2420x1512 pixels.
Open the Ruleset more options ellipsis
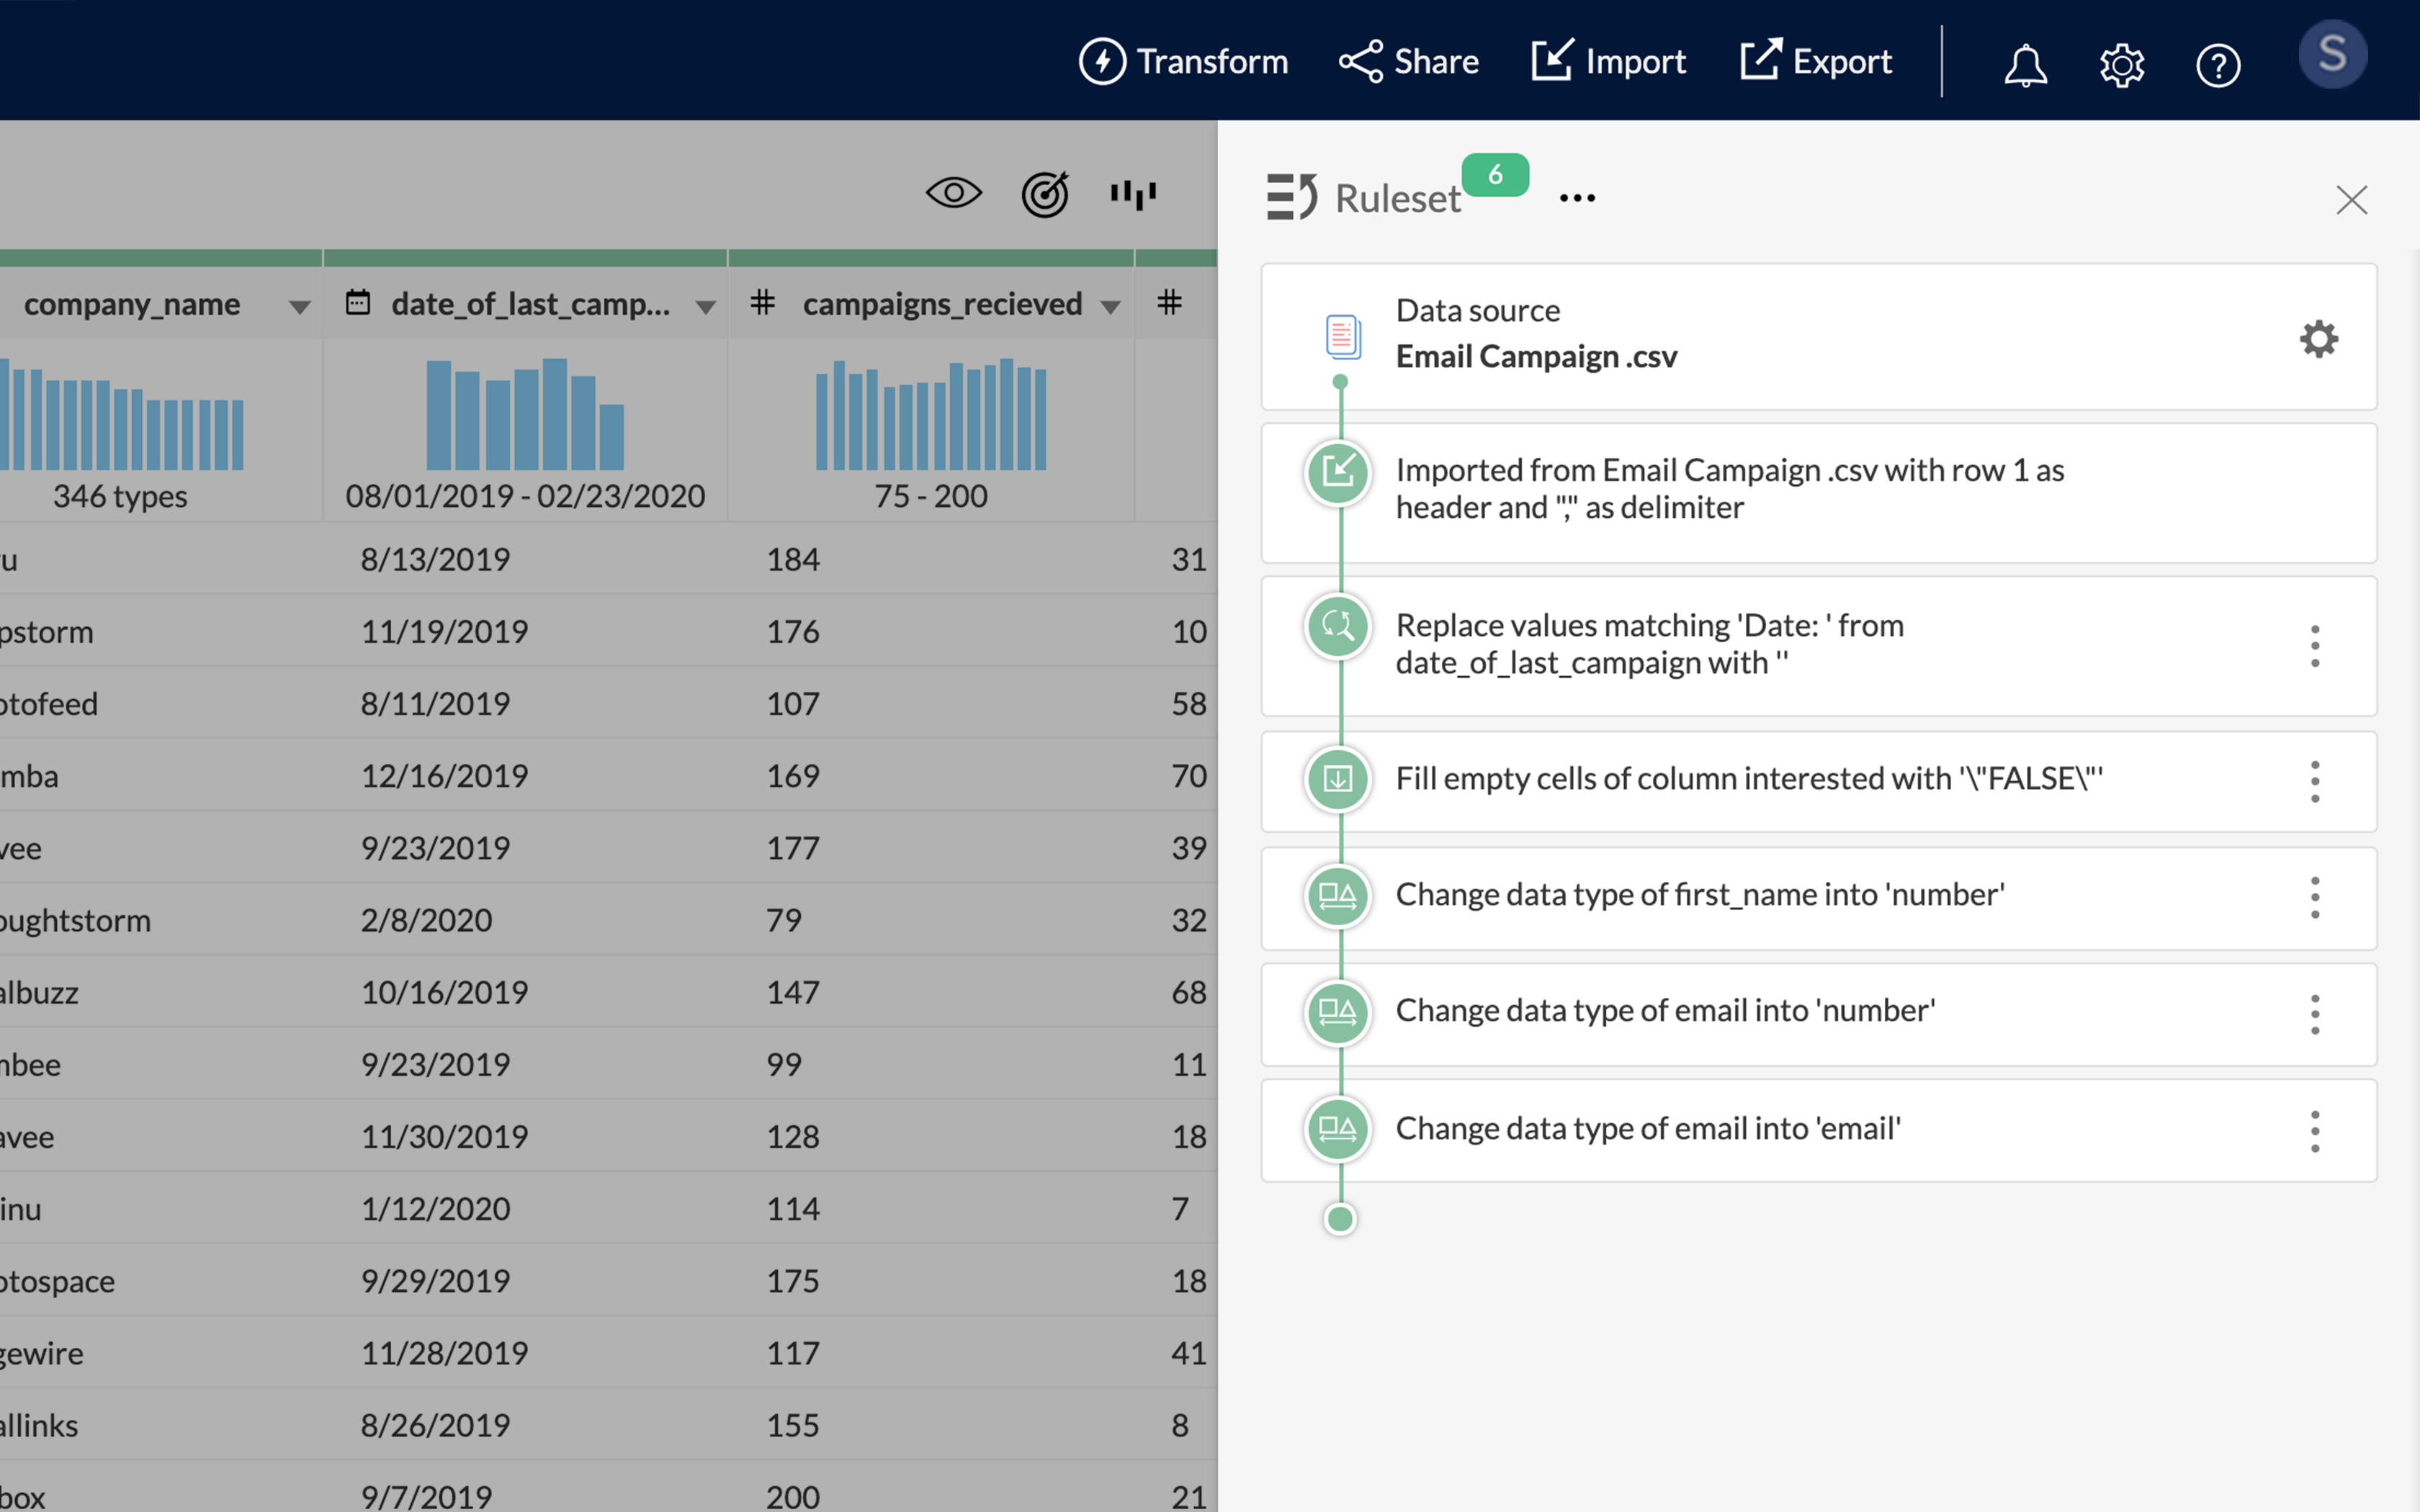point(1577,198)
